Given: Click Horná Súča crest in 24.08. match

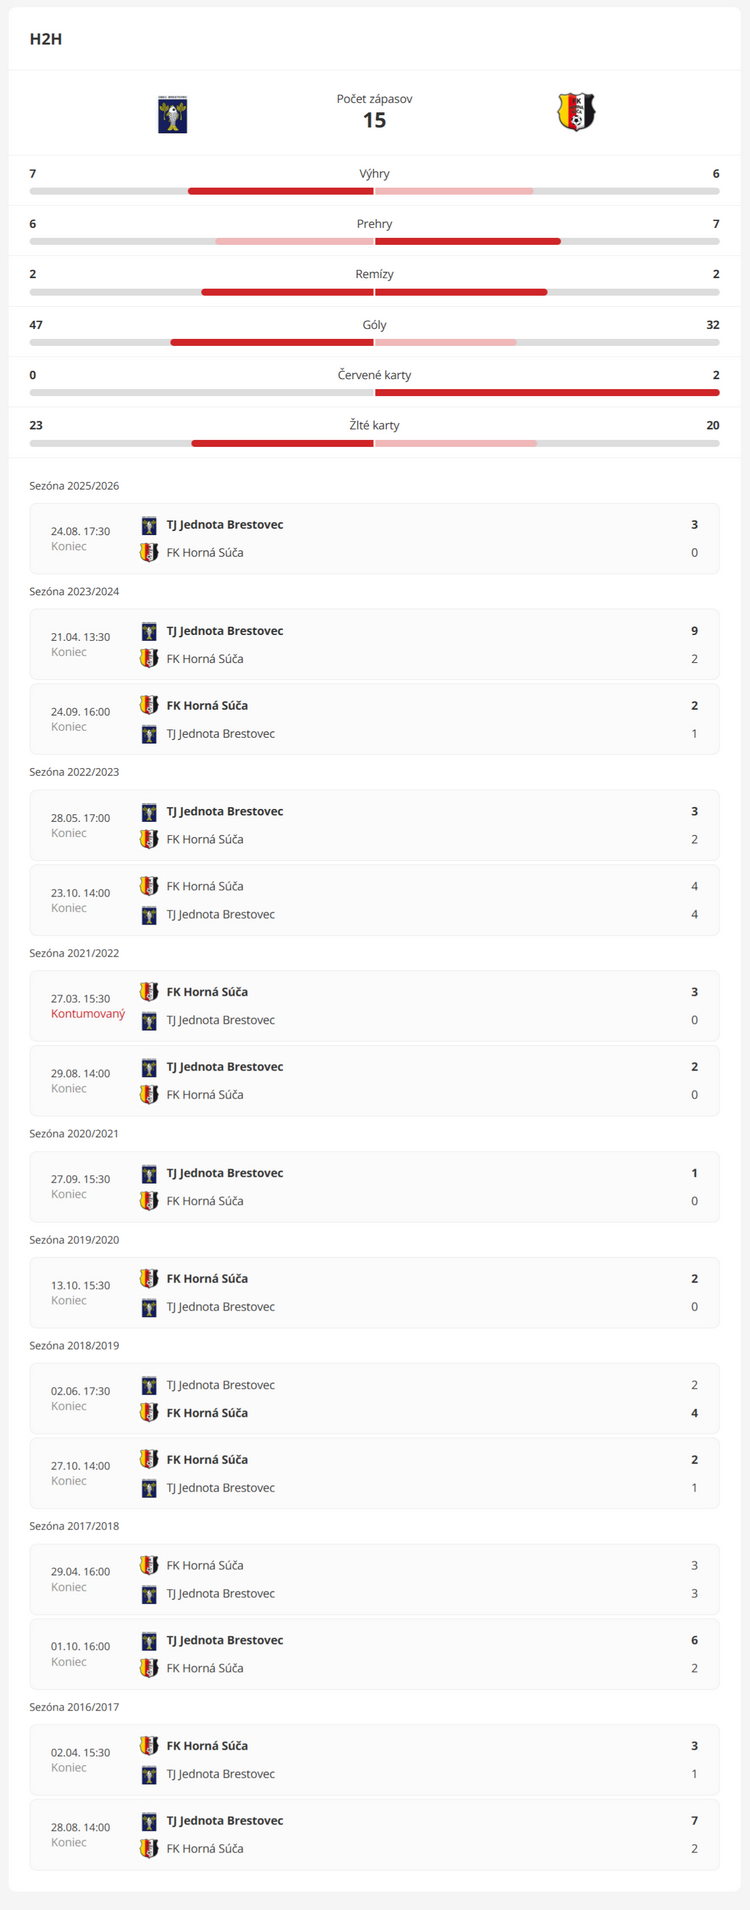Looking at the screenshot, I should (149, 553).
